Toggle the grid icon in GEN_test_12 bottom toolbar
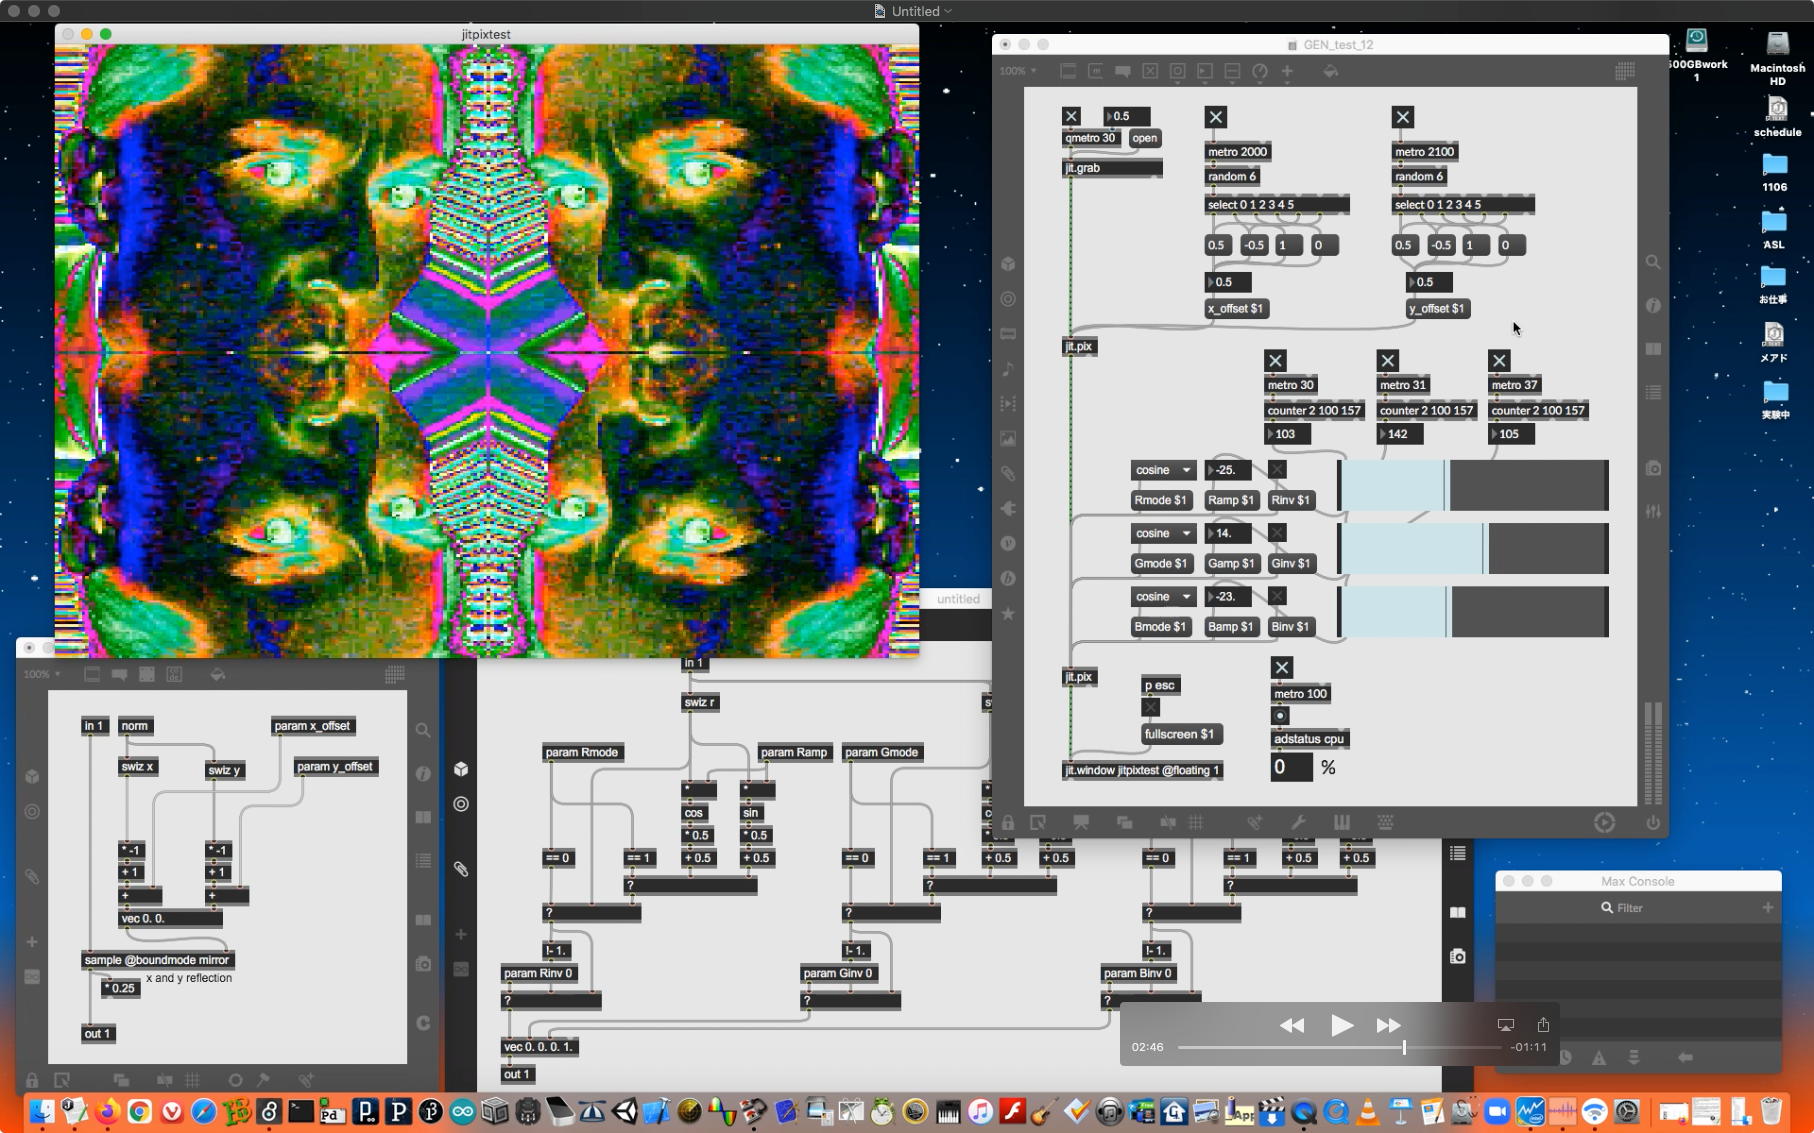 tap(1196, 822)
